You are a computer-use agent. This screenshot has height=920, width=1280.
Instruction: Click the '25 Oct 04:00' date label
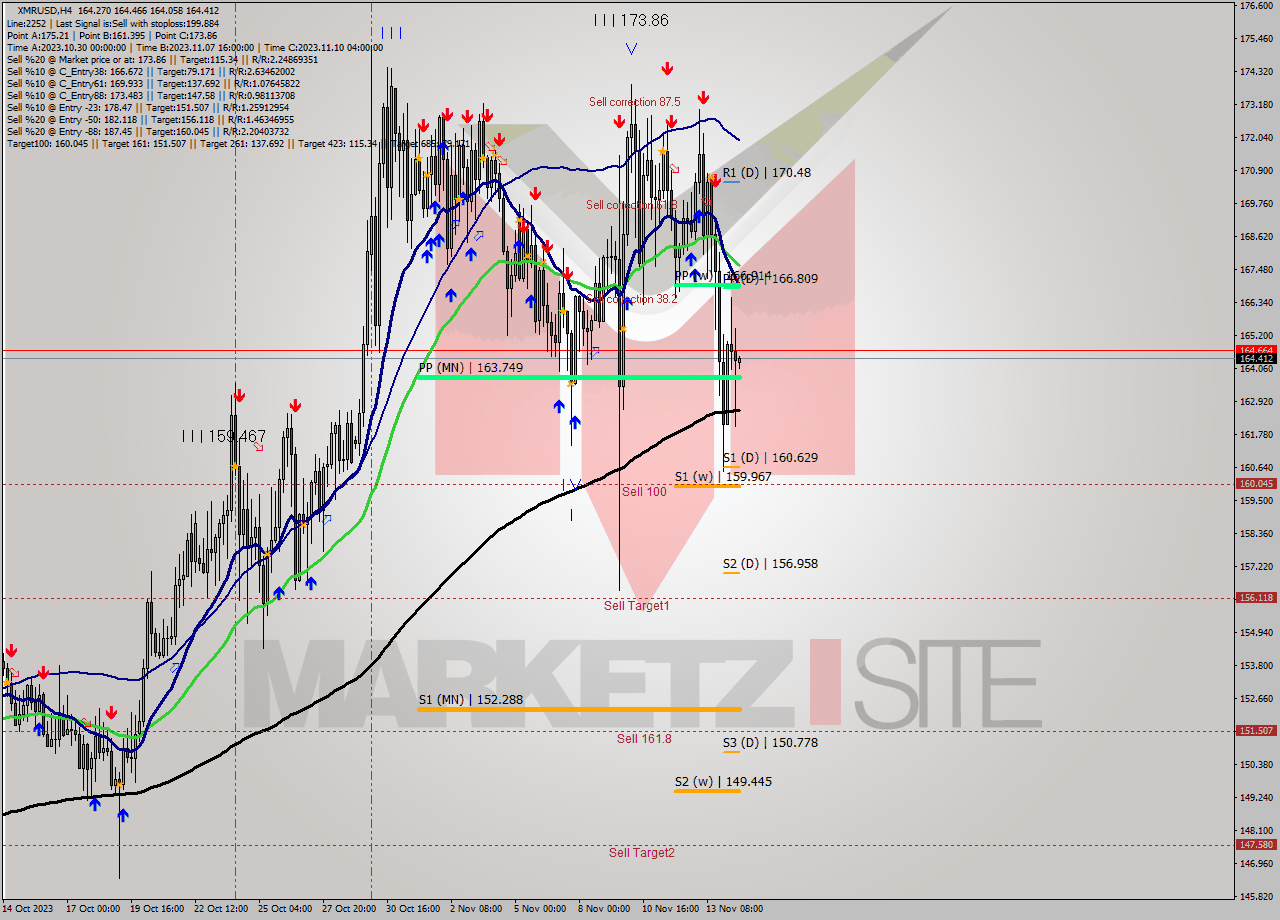click(286, 909)
